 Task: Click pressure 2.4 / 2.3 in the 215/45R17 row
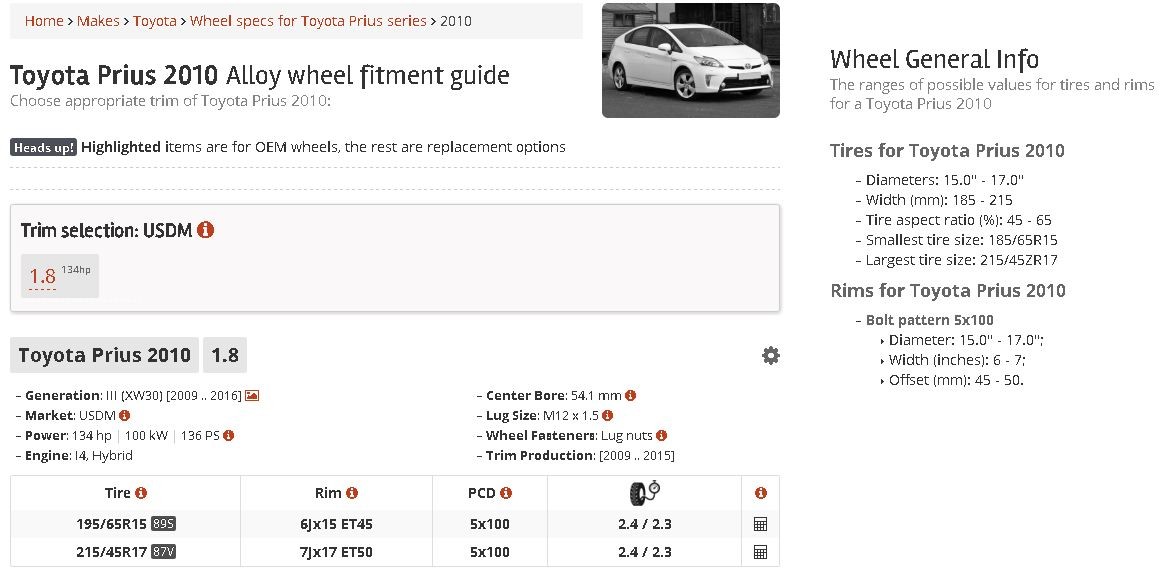[644, 552]
